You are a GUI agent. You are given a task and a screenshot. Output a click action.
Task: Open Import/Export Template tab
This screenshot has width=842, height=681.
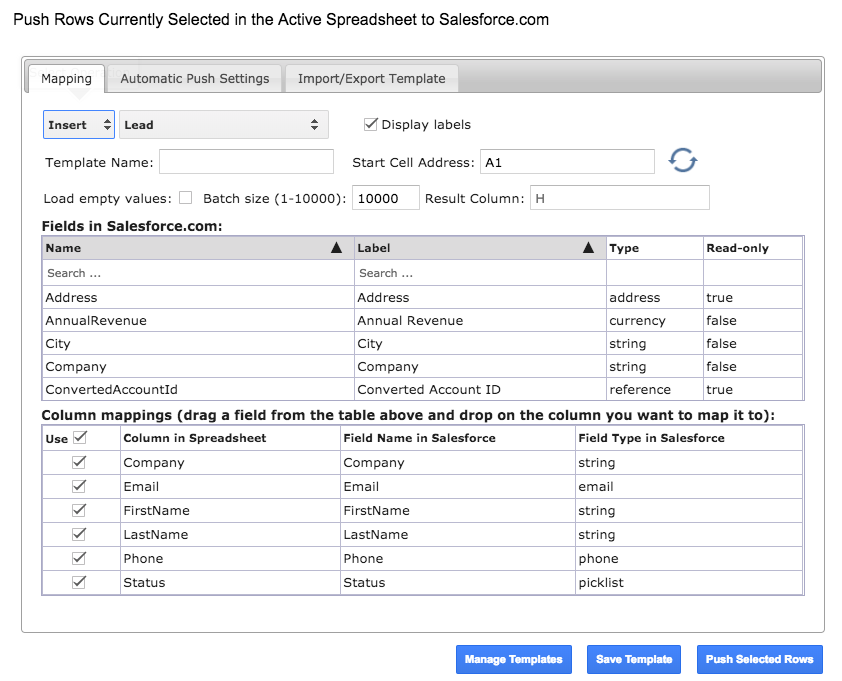372,79
